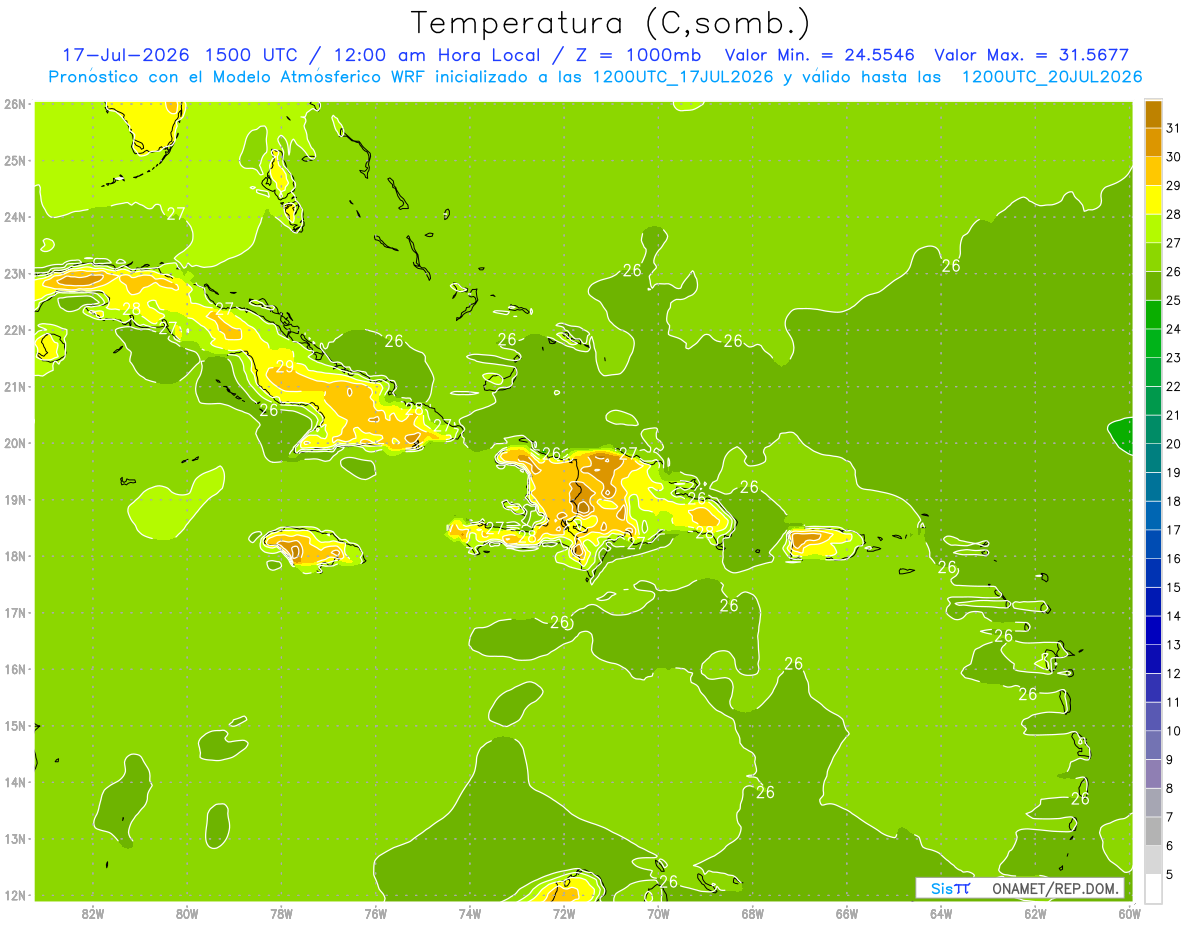The height and width of the screenshot is (927, 1200).
Task: Select the 'Valor Min. = 24.5546' value
Action: point(819,55)
